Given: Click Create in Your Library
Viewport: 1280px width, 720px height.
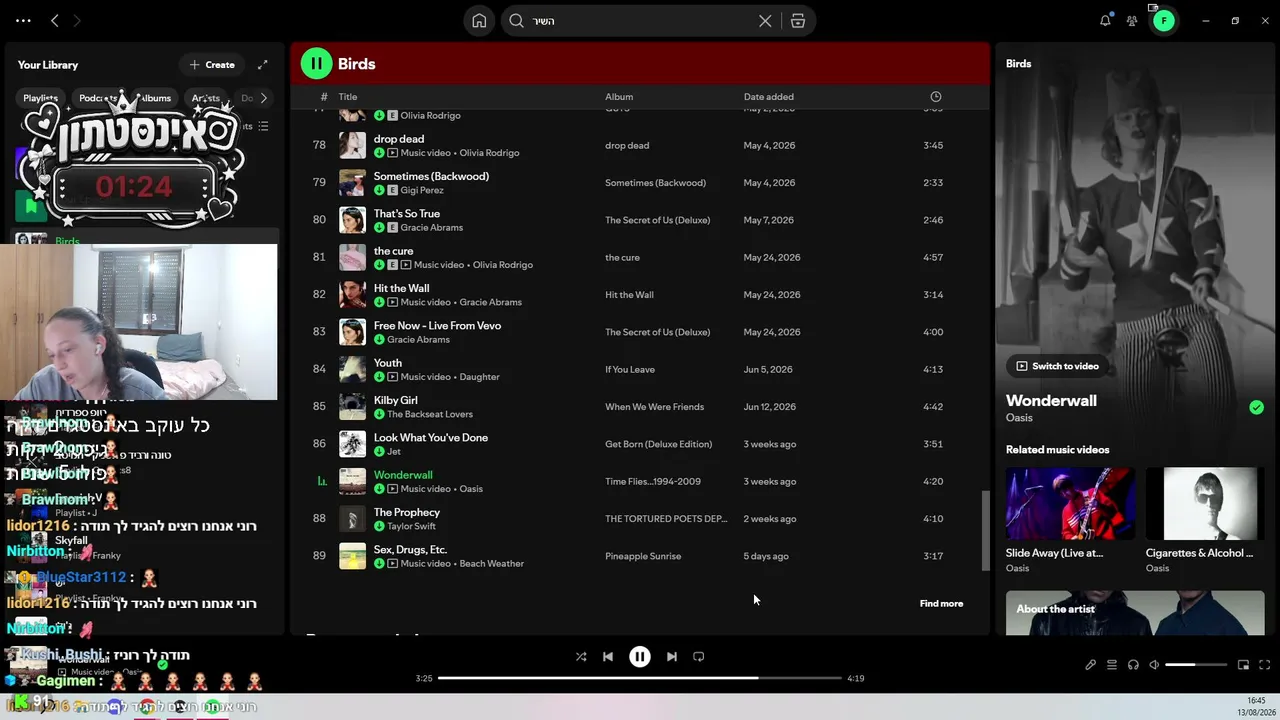Looking at the screenshot, I should click(x=212, y=65).
